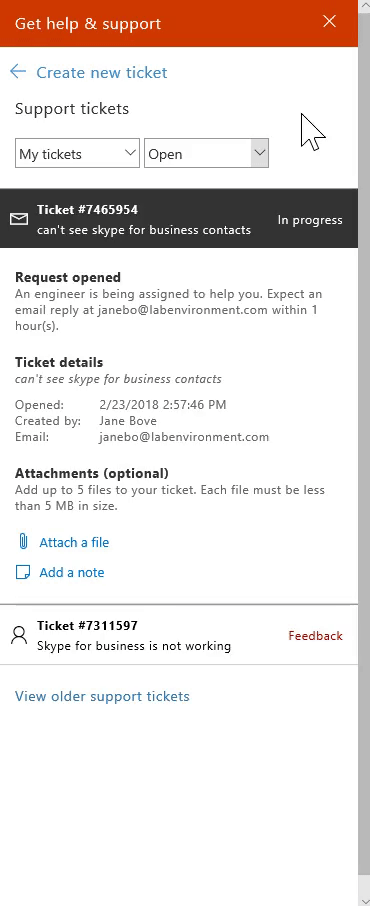Open ticket Skype for business is not working
The image size is (370, 906).
[134, 646]
